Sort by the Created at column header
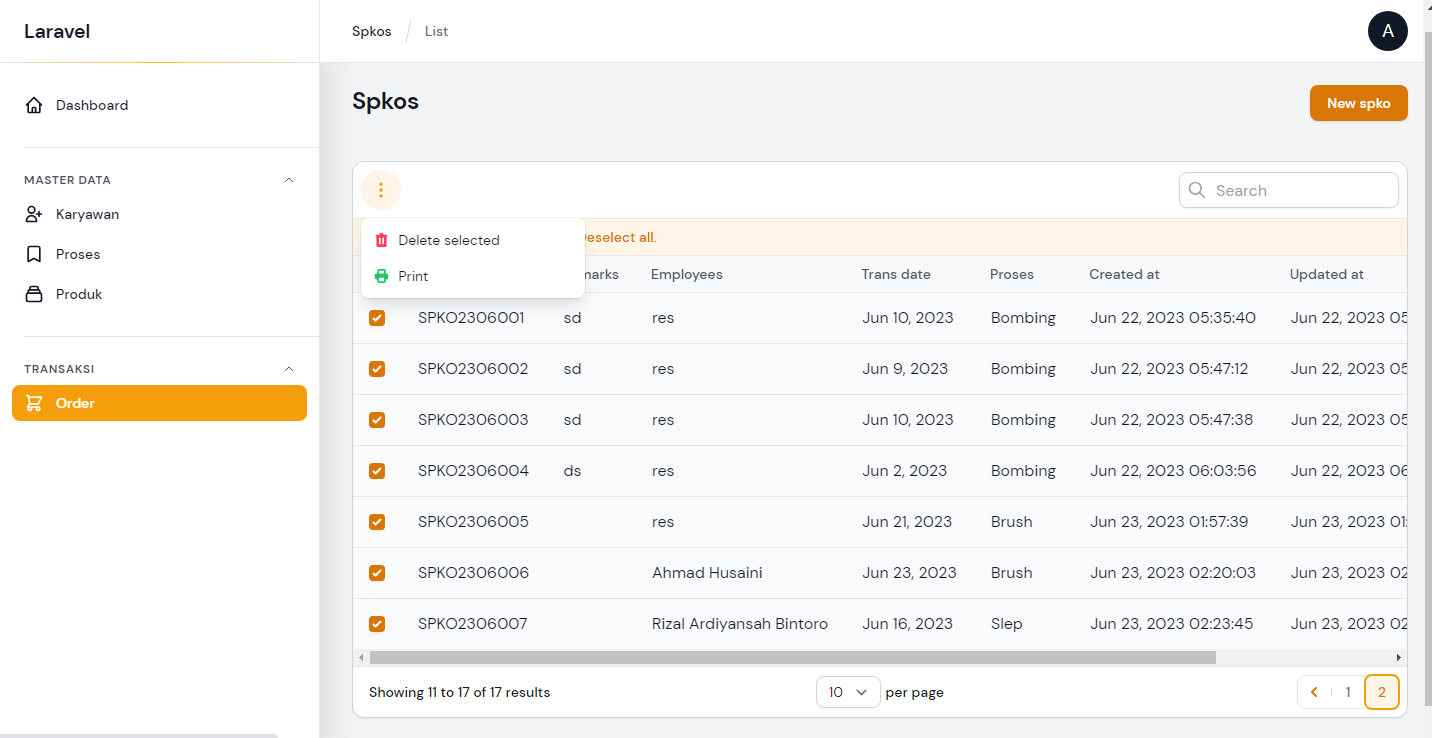 click(1124, 274)
